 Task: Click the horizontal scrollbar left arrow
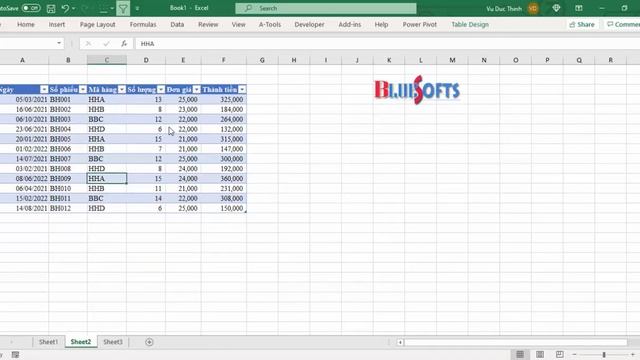coord(400,342)
